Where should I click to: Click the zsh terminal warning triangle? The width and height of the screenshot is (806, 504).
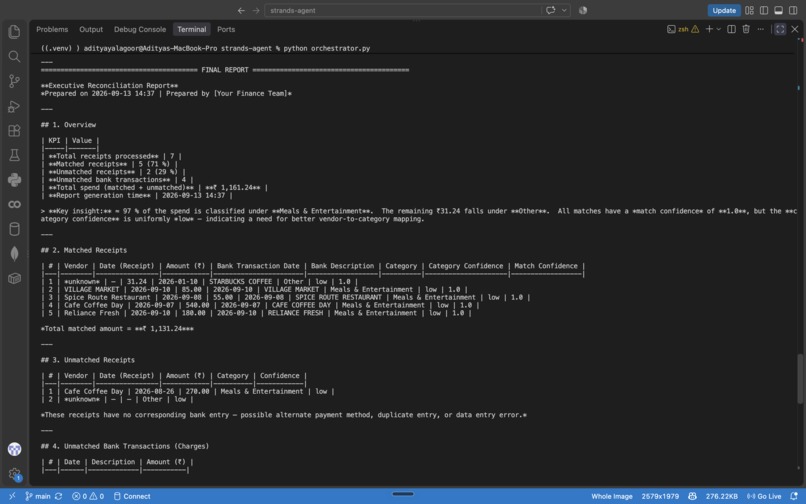click(x=695, y=29)
